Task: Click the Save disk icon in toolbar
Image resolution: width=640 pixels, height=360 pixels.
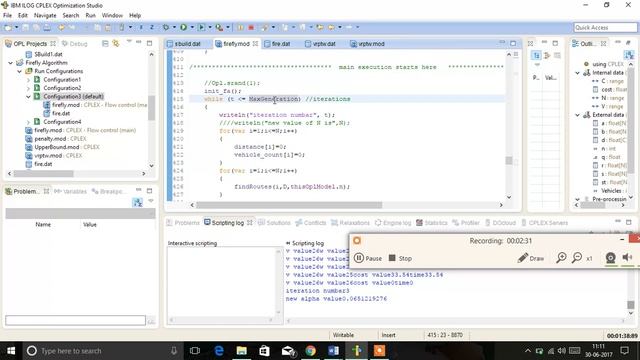Action: point(26,27)
